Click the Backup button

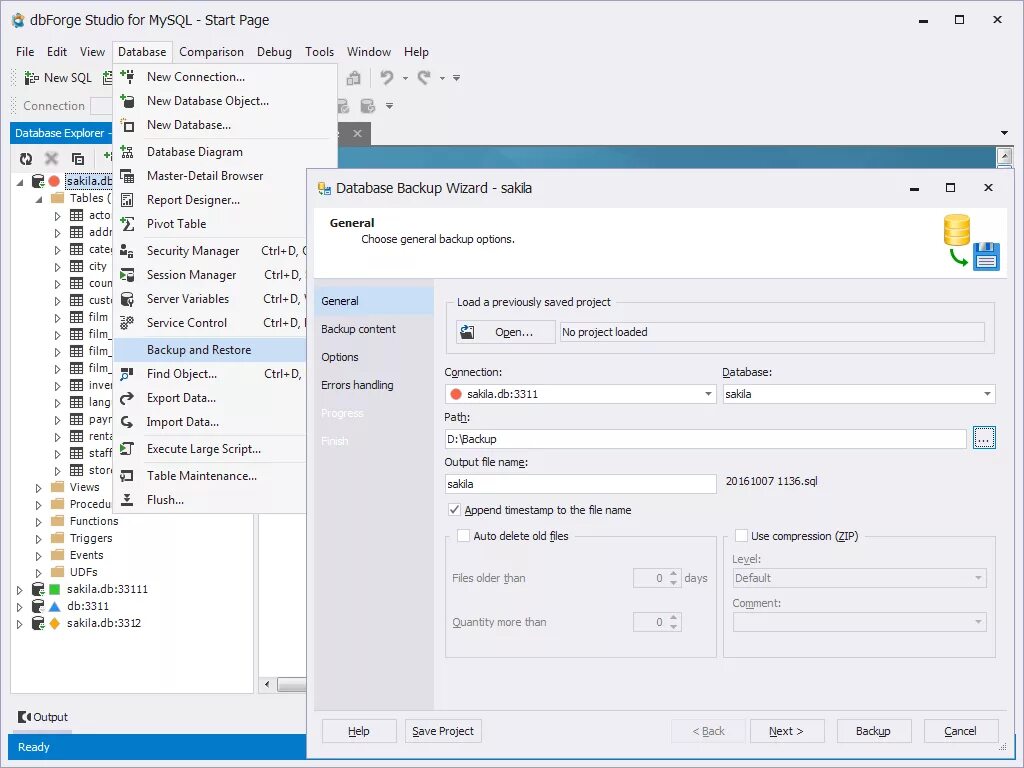pyautogui.click(x=873, y=731)
